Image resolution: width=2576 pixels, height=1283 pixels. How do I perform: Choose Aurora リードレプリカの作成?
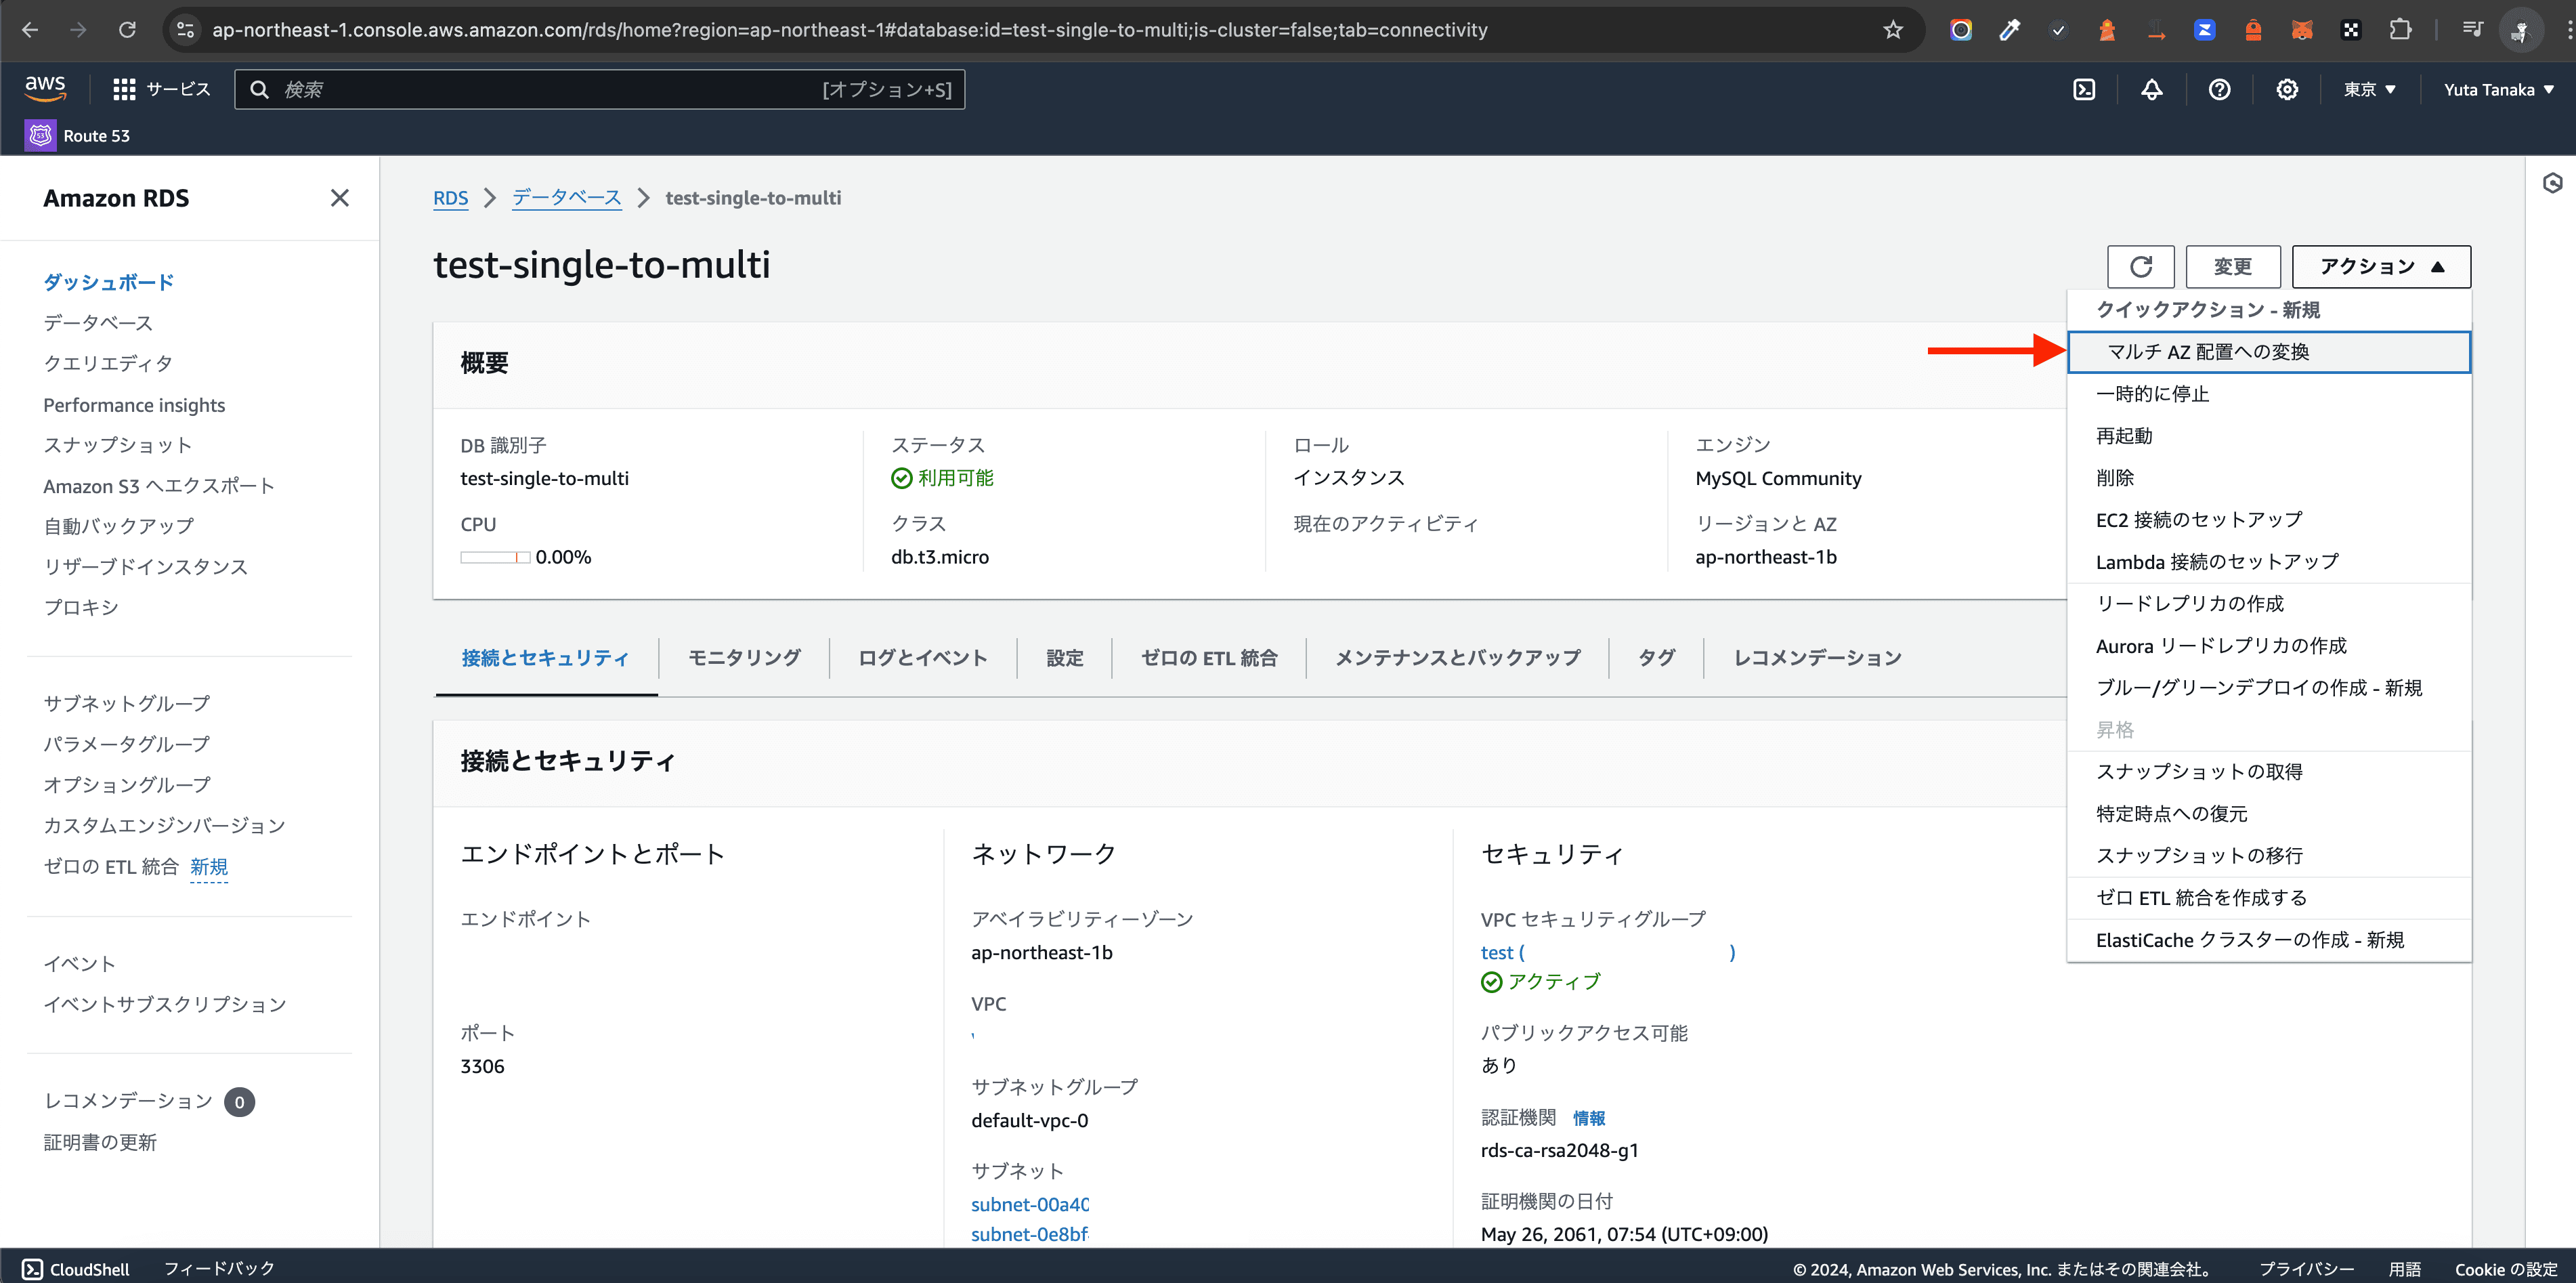[2268, 646]
